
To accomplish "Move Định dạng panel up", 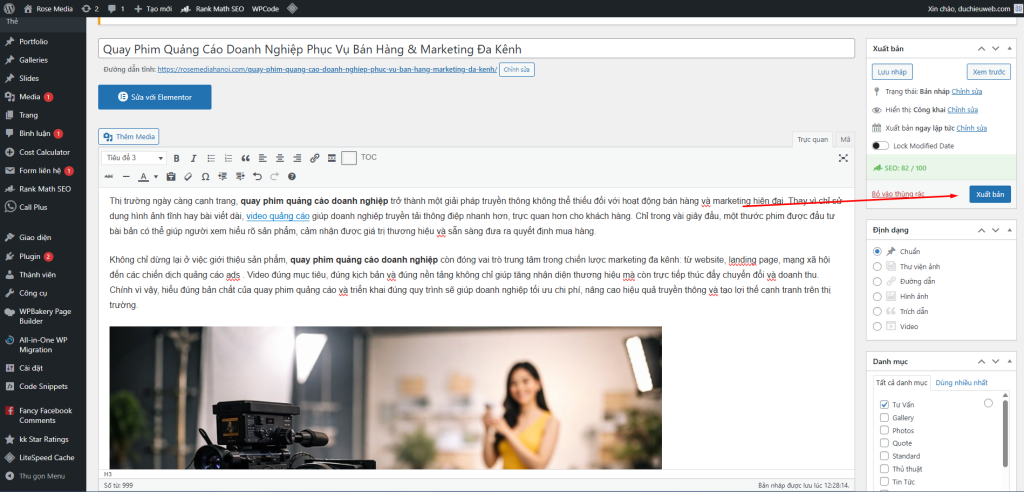I will pyautogui.click(x=980, y=230).
